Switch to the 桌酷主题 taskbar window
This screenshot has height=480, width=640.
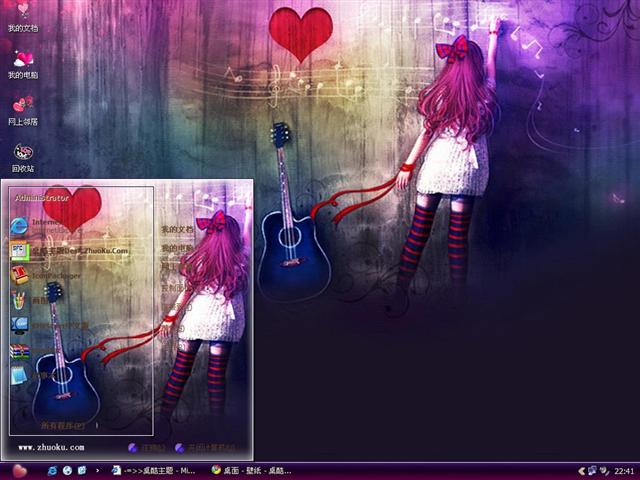coord(154,471)
